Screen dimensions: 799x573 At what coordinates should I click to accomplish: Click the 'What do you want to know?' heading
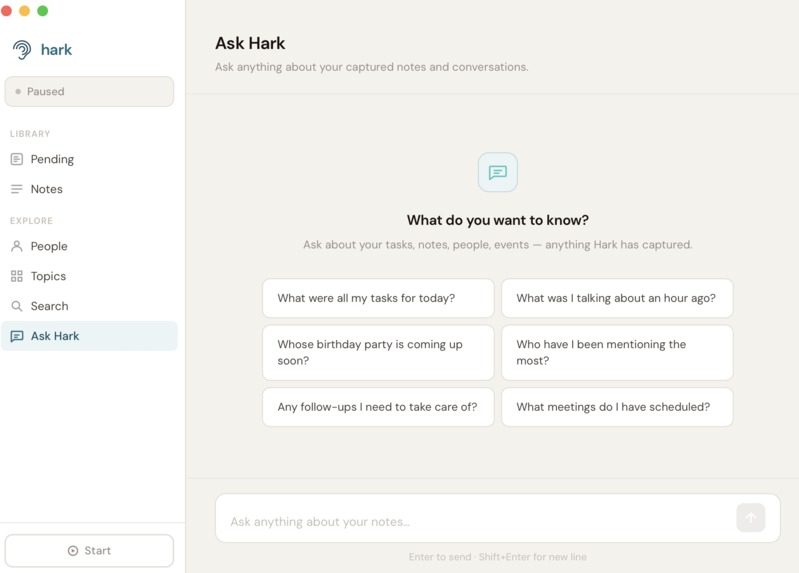click(497, 220)
